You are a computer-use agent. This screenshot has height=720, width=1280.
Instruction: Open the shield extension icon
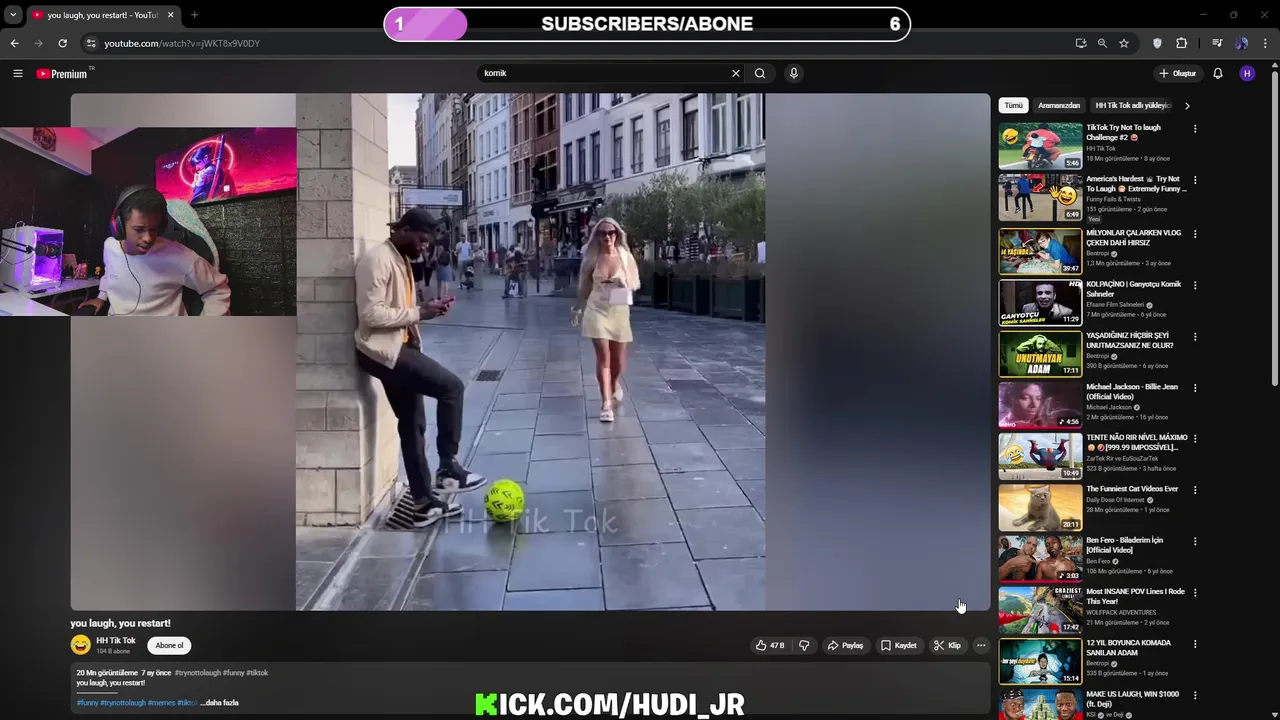1158,43
